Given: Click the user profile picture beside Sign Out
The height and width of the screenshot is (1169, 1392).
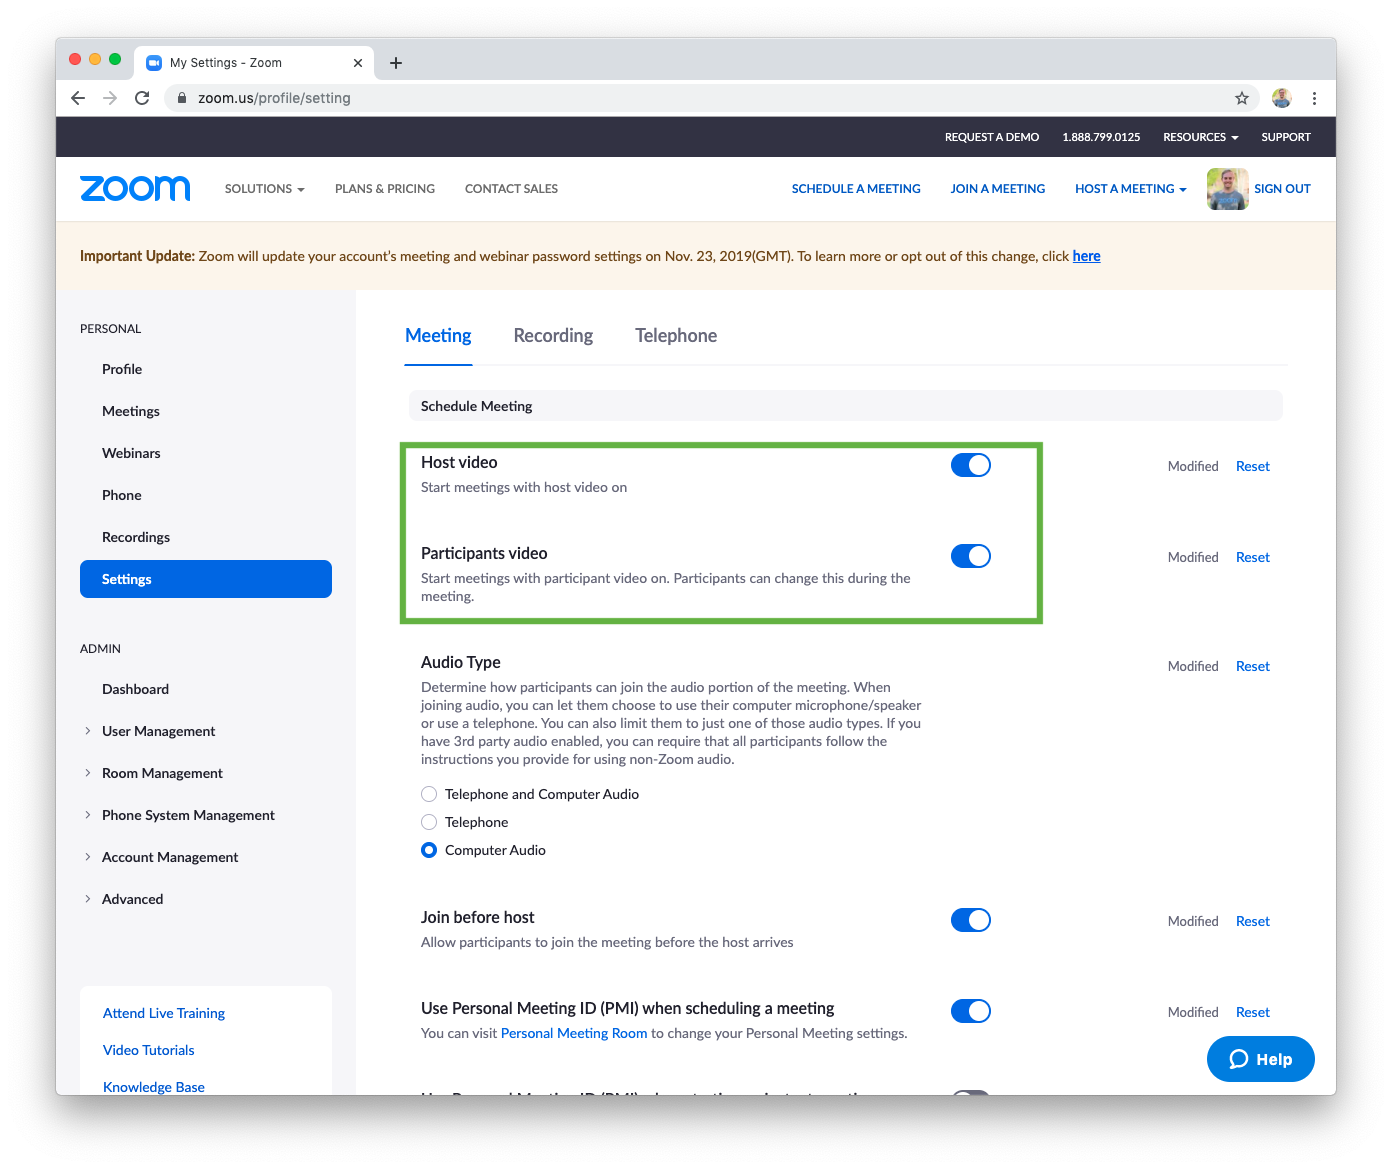Looking at the screenshot, I should pos(1227,189).
